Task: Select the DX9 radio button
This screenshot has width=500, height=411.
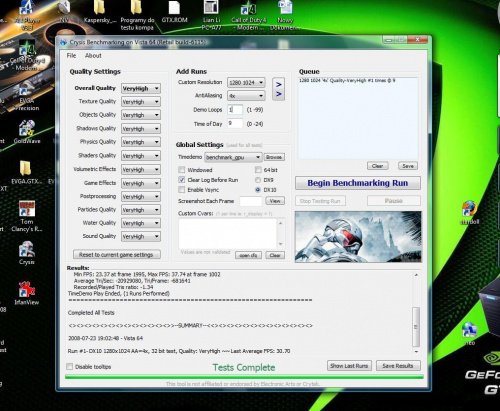Action: [258, 180]
